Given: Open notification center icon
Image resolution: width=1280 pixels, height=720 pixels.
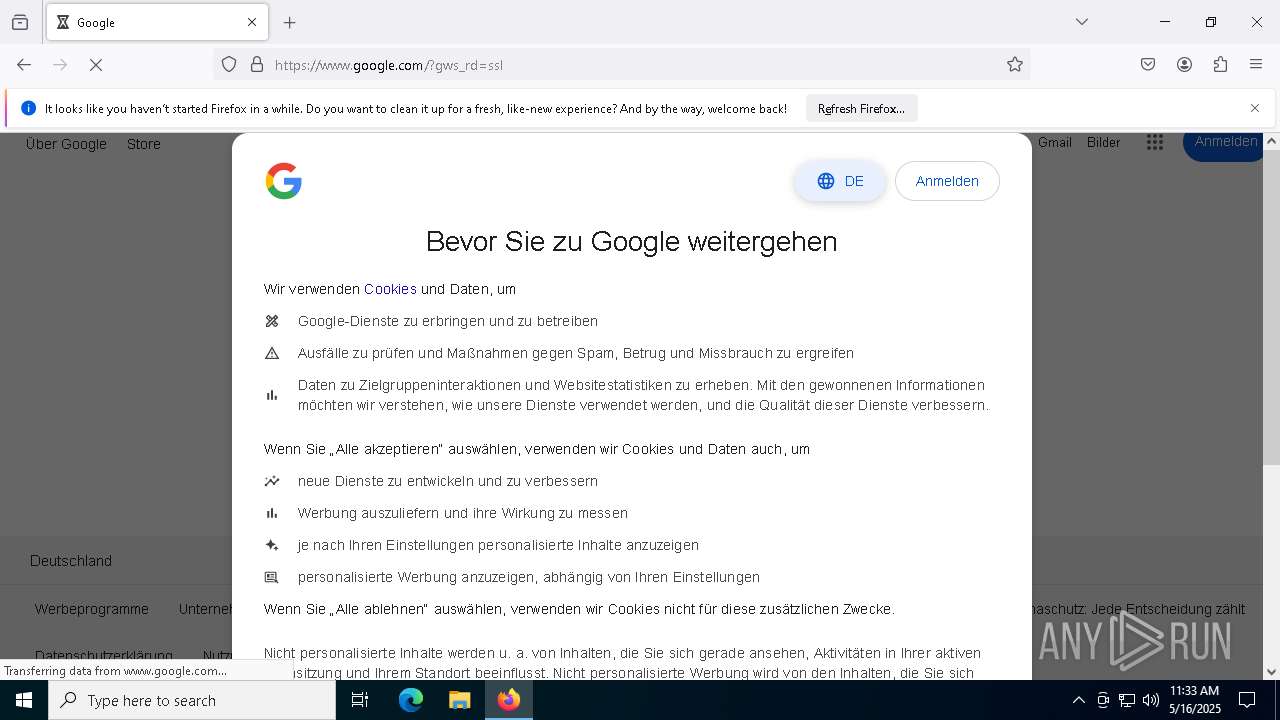Looking at the screenshot, I should coord(1247,700).
